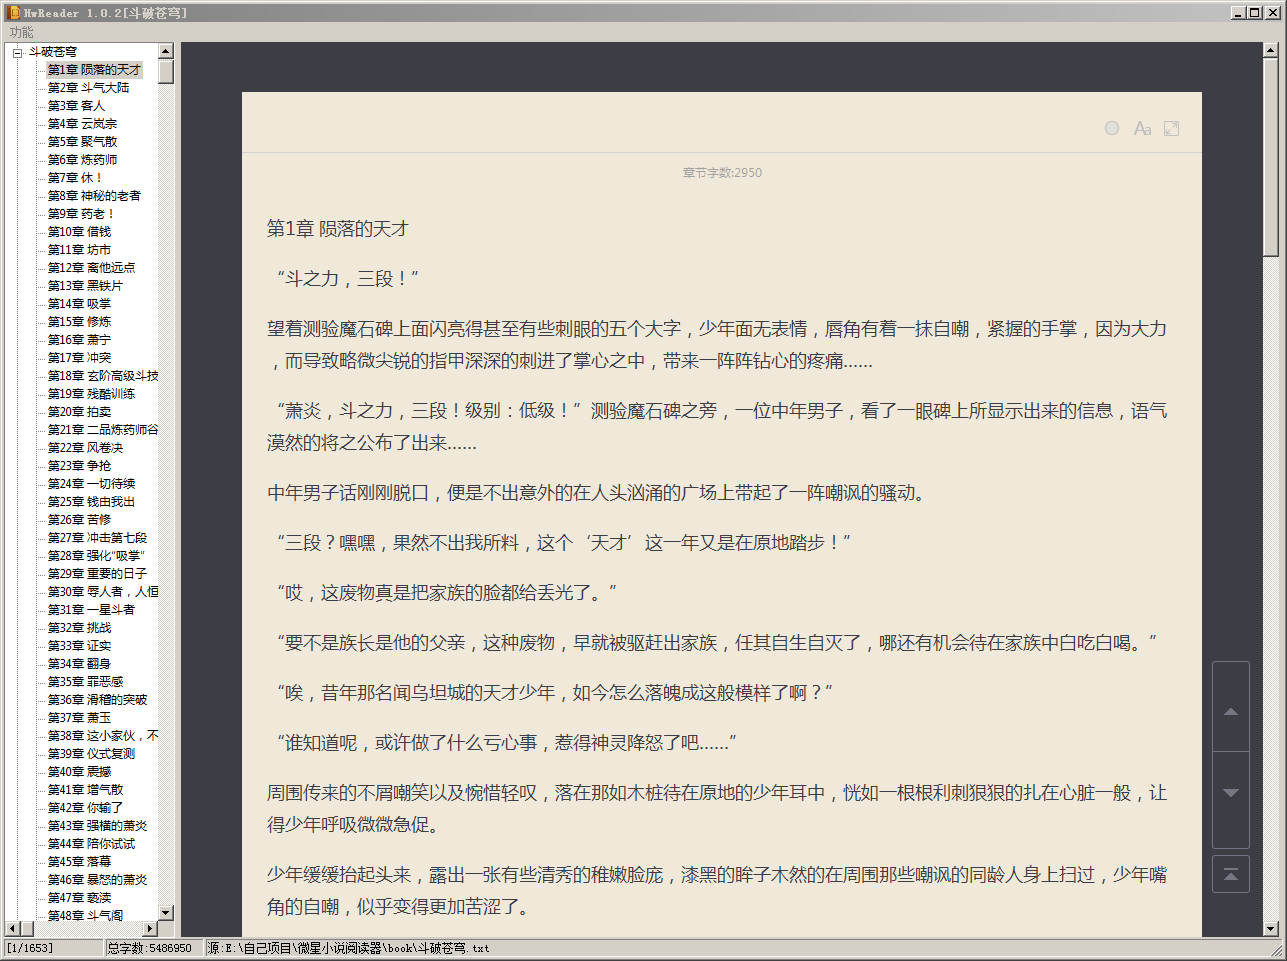Screen dimensions: 1287x961
Task: Click the round theme color icon
Action: pos(1112,128)
